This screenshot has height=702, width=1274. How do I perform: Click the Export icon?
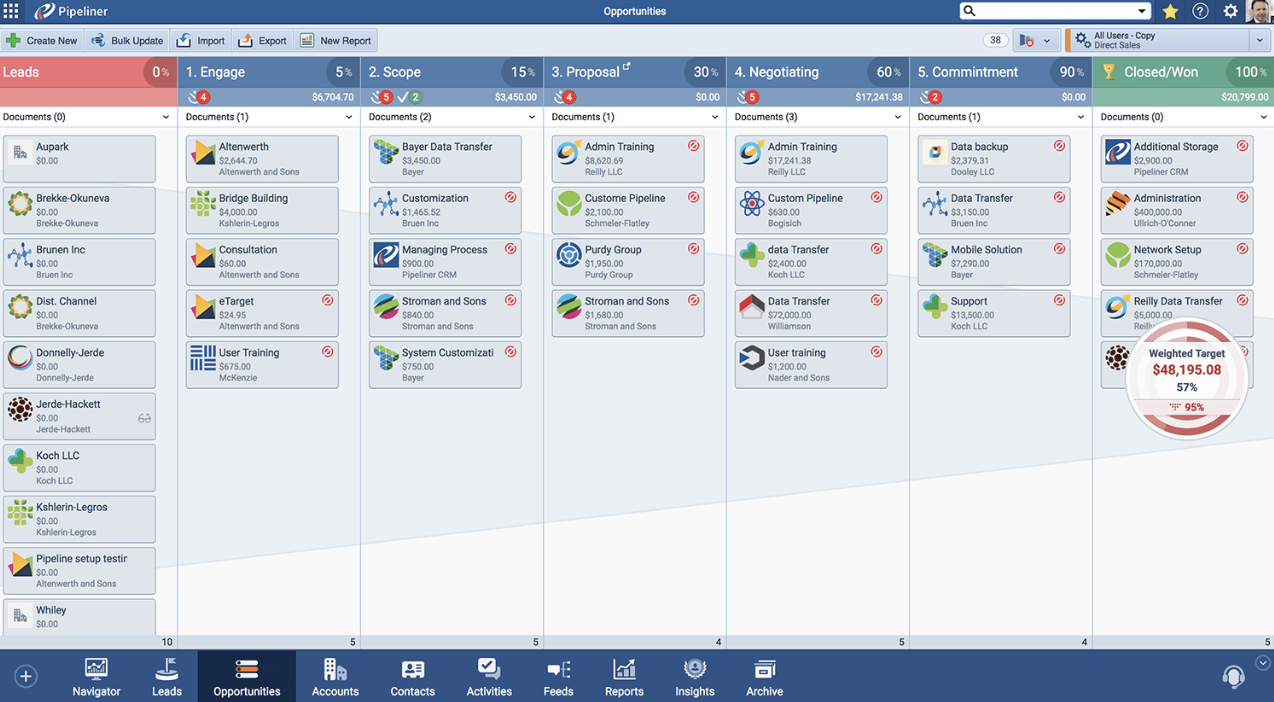coord(245,40)
